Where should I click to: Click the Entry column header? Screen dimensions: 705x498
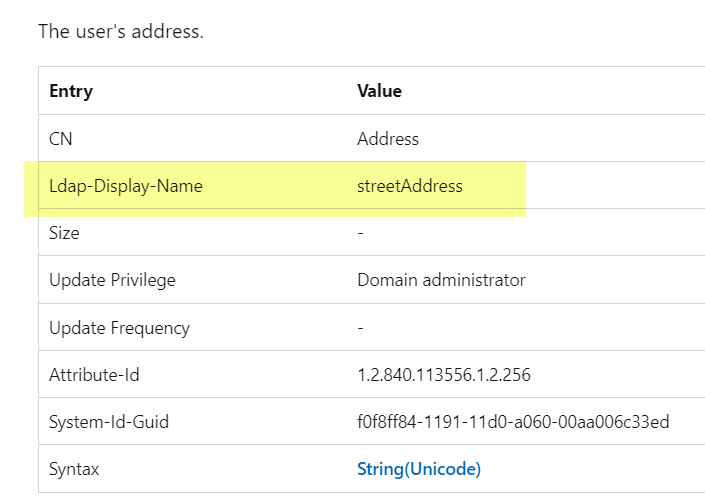pos(71,91)
